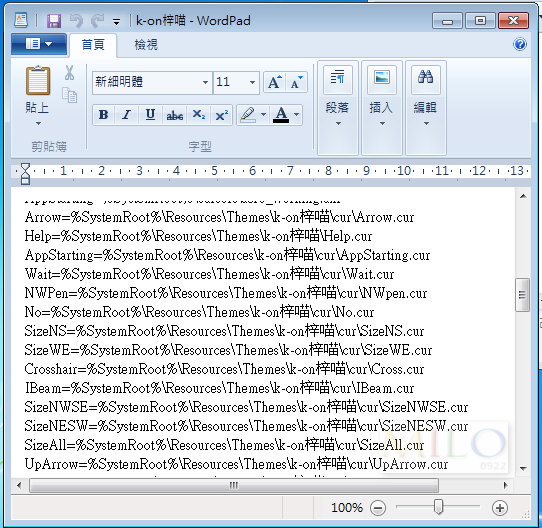Click the 編輯 binoculars icon
The width and height of the screenshot is (542, 528).
pos(426,80)
